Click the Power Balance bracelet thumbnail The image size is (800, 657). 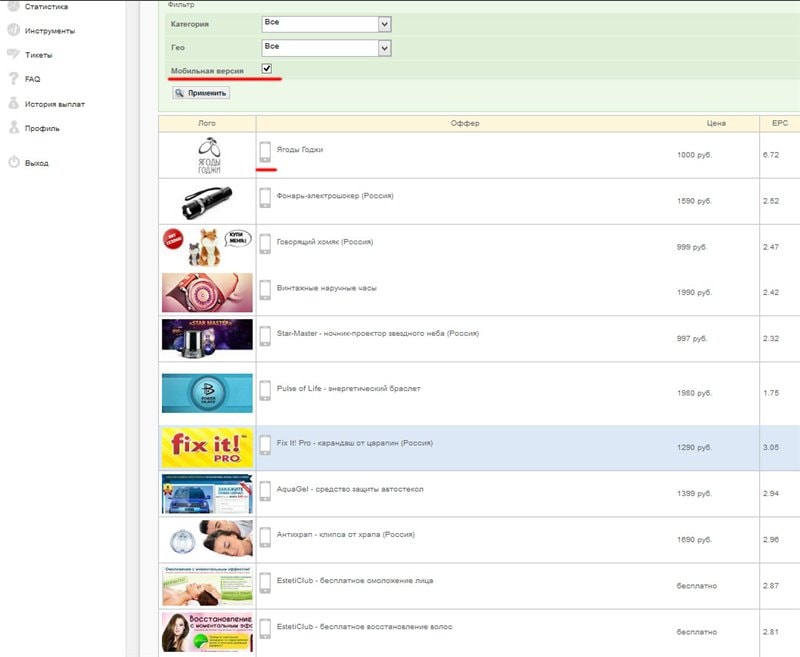[x=207, y=393]
